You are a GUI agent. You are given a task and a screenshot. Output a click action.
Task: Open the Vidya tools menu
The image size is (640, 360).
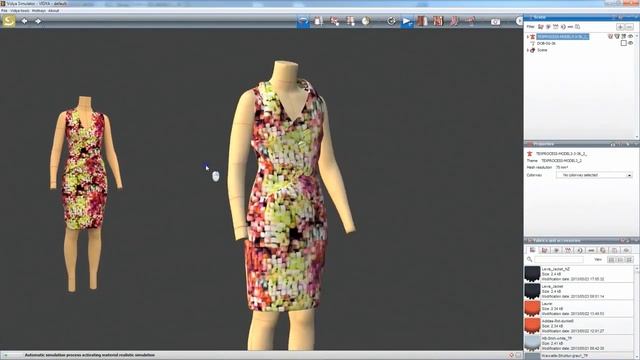click(19, 11)
